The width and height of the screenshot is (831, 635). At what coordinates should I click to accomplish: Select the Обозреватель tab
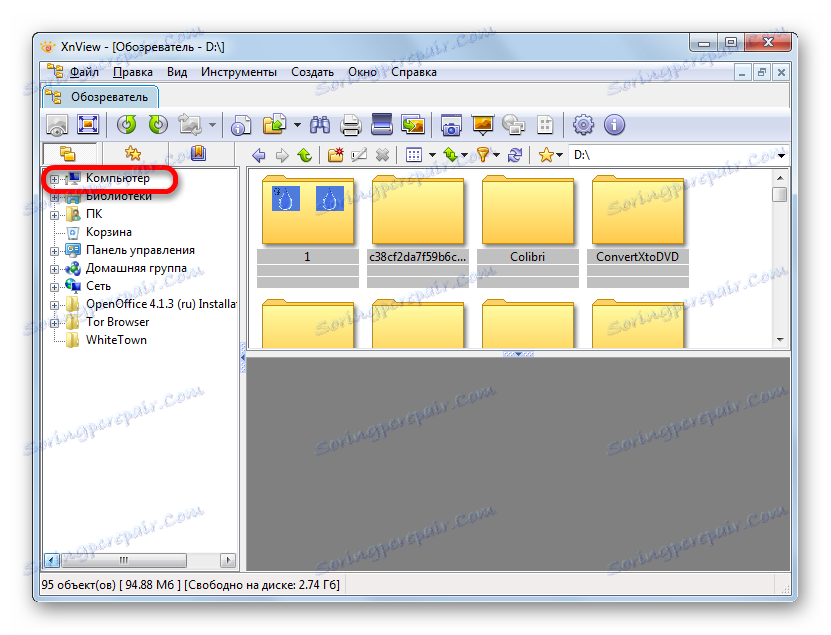101,97
